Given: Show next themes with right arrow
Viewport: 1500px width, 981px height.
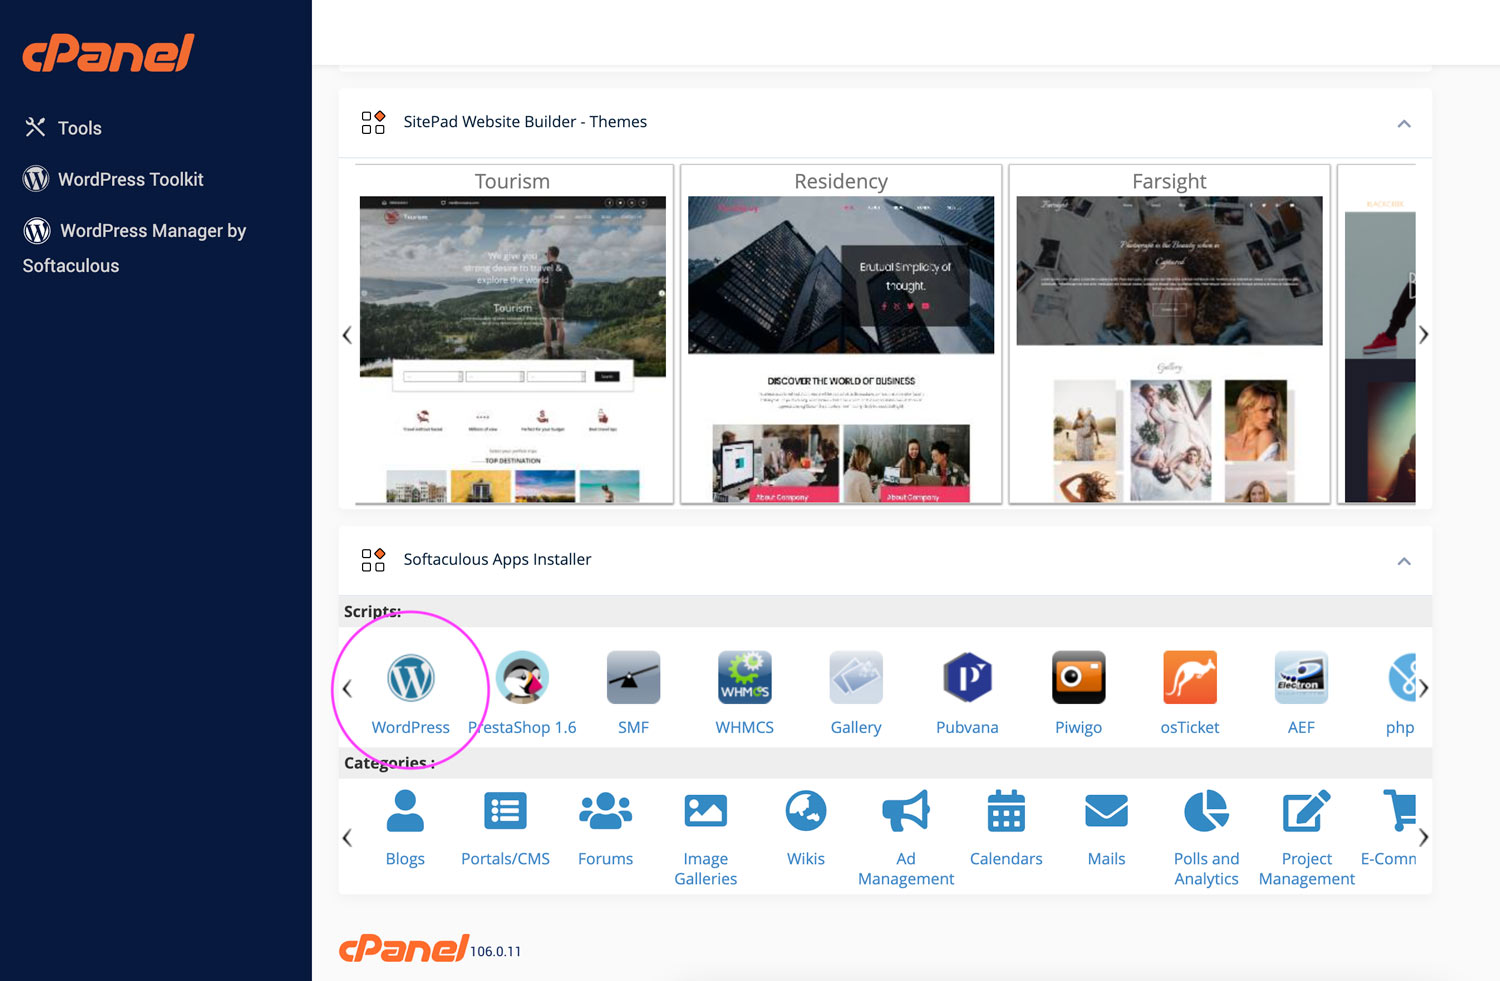Looking at the screenshot, I should pyautogui.click(x=1423, y=335).
